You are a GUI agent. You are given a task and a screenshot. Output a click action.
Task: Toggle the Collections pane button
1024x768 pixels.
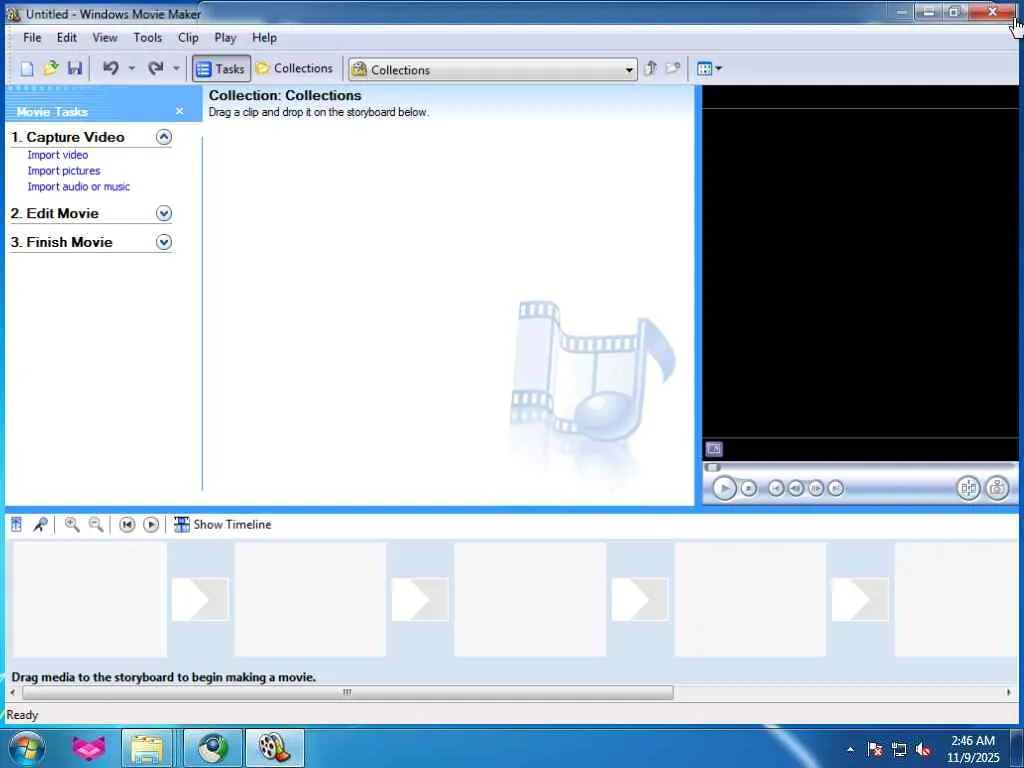[x=295, y=68]
